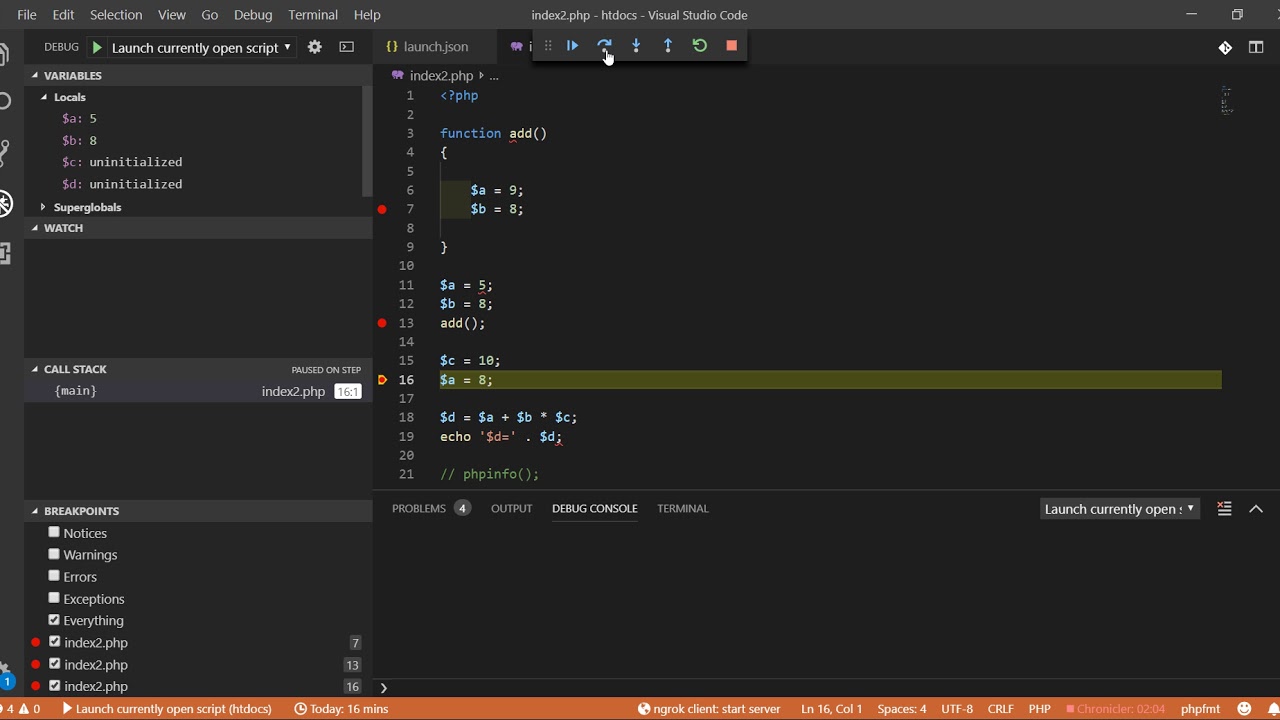Stop the debugging session
The image size is (1280, 720).
732,46
